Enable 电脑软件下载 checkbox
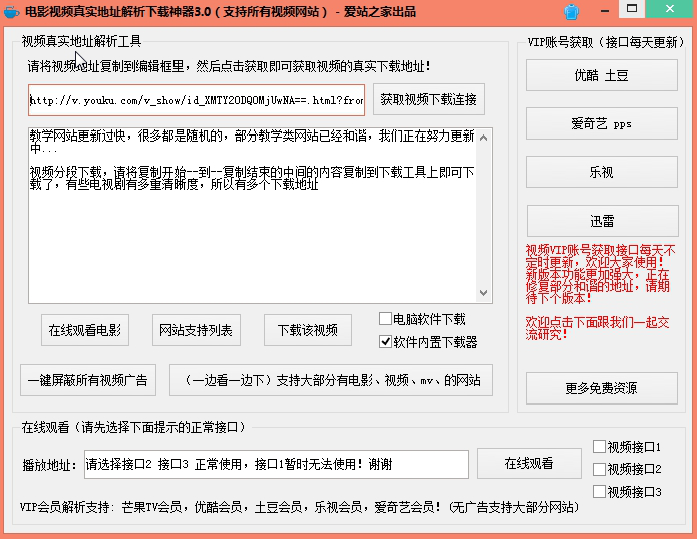The height and width of the screenshot is (539, 697). pyautogui.click(x=385, y=319)
